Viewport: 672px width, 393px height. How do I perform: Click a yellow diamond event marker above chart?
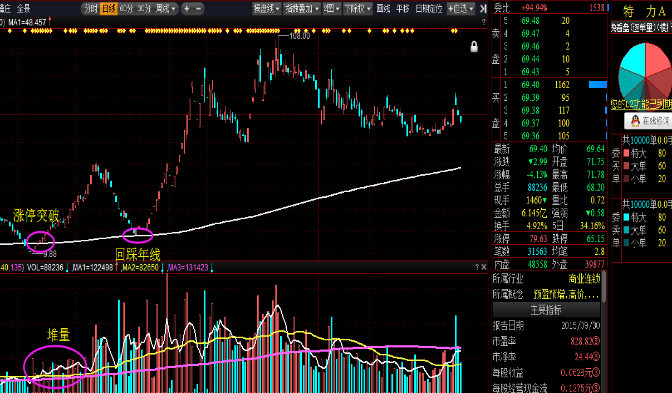(369, 31)
